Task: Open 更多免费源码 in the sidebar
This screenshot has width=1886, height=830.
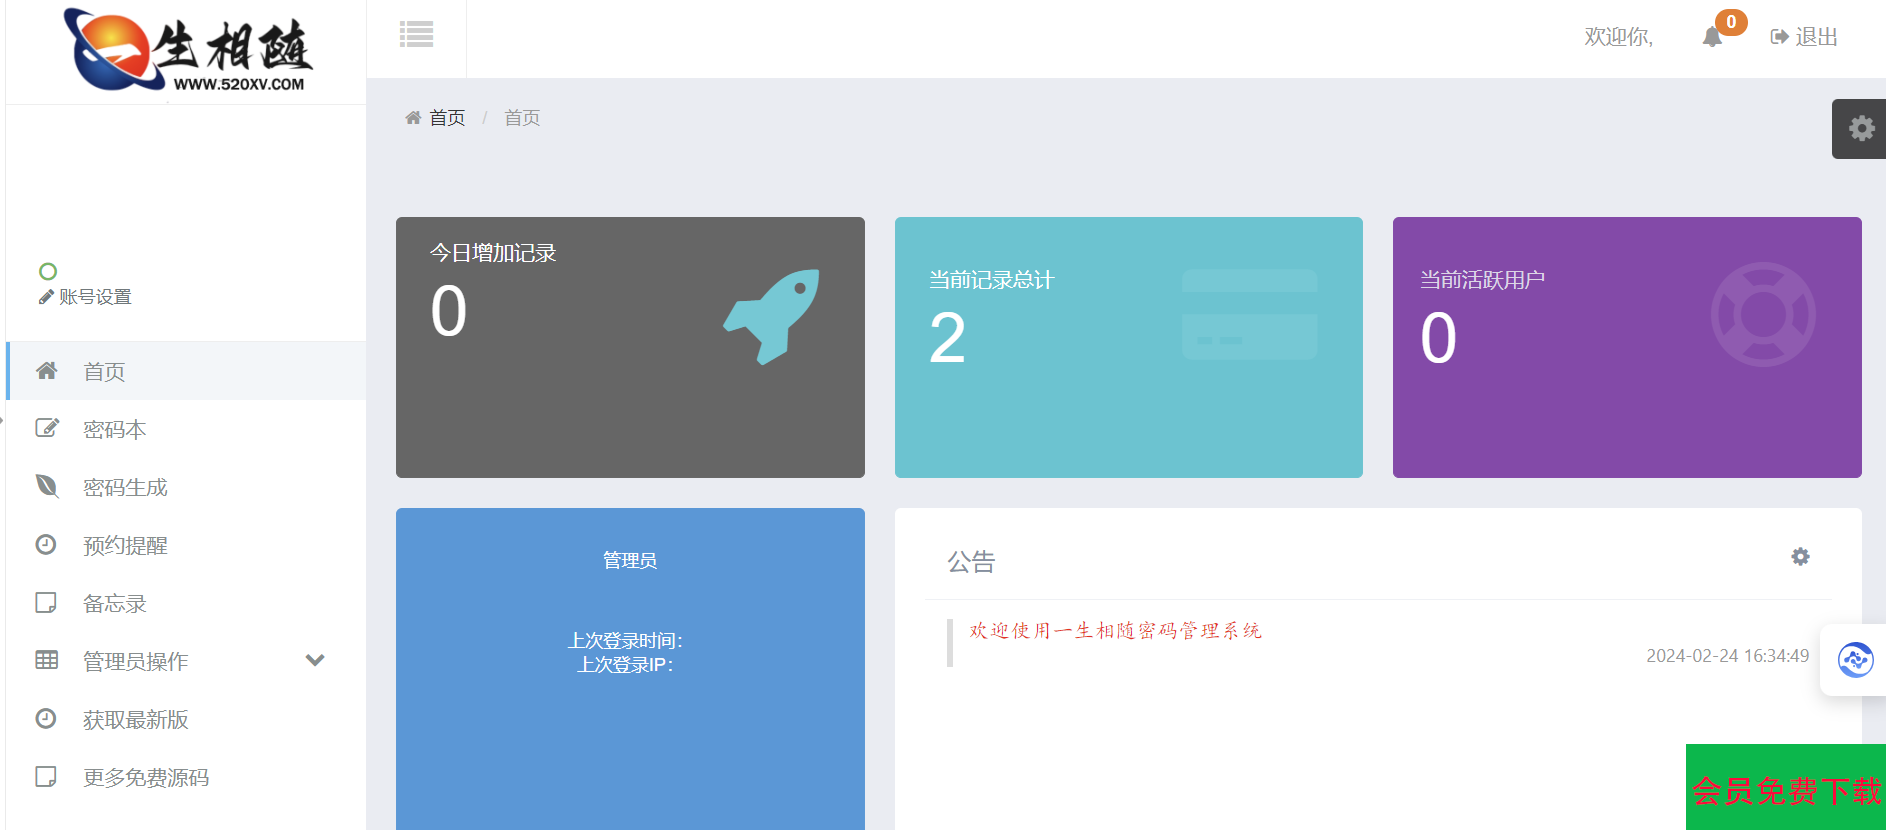Action: coord(145,778)
